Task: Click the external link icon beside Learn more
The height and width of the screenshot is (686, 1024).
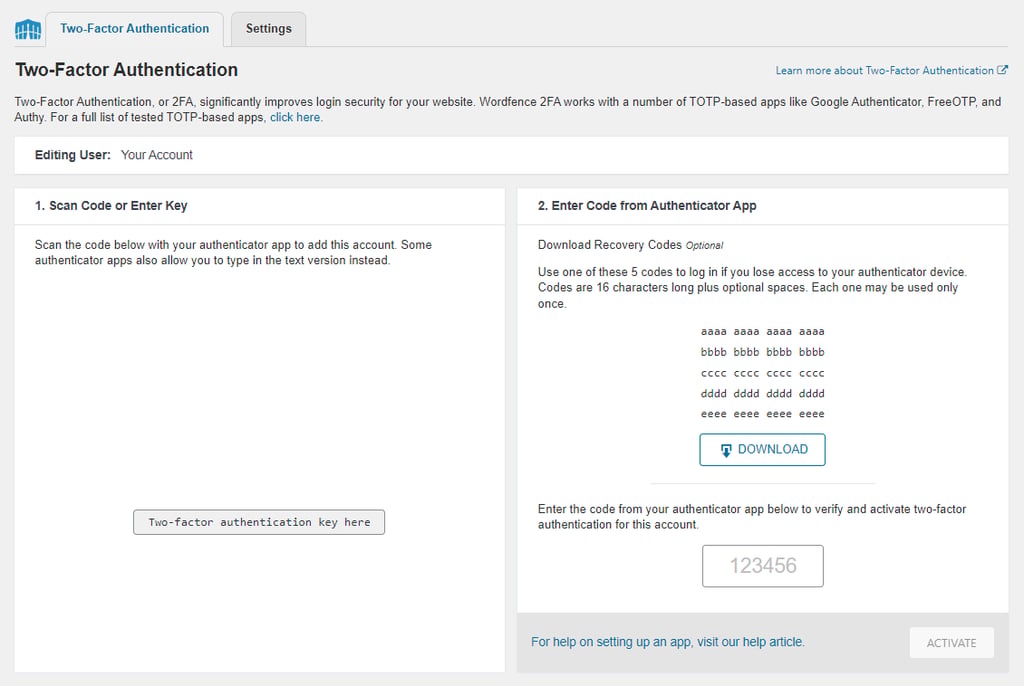Action: pos(1002,70)
